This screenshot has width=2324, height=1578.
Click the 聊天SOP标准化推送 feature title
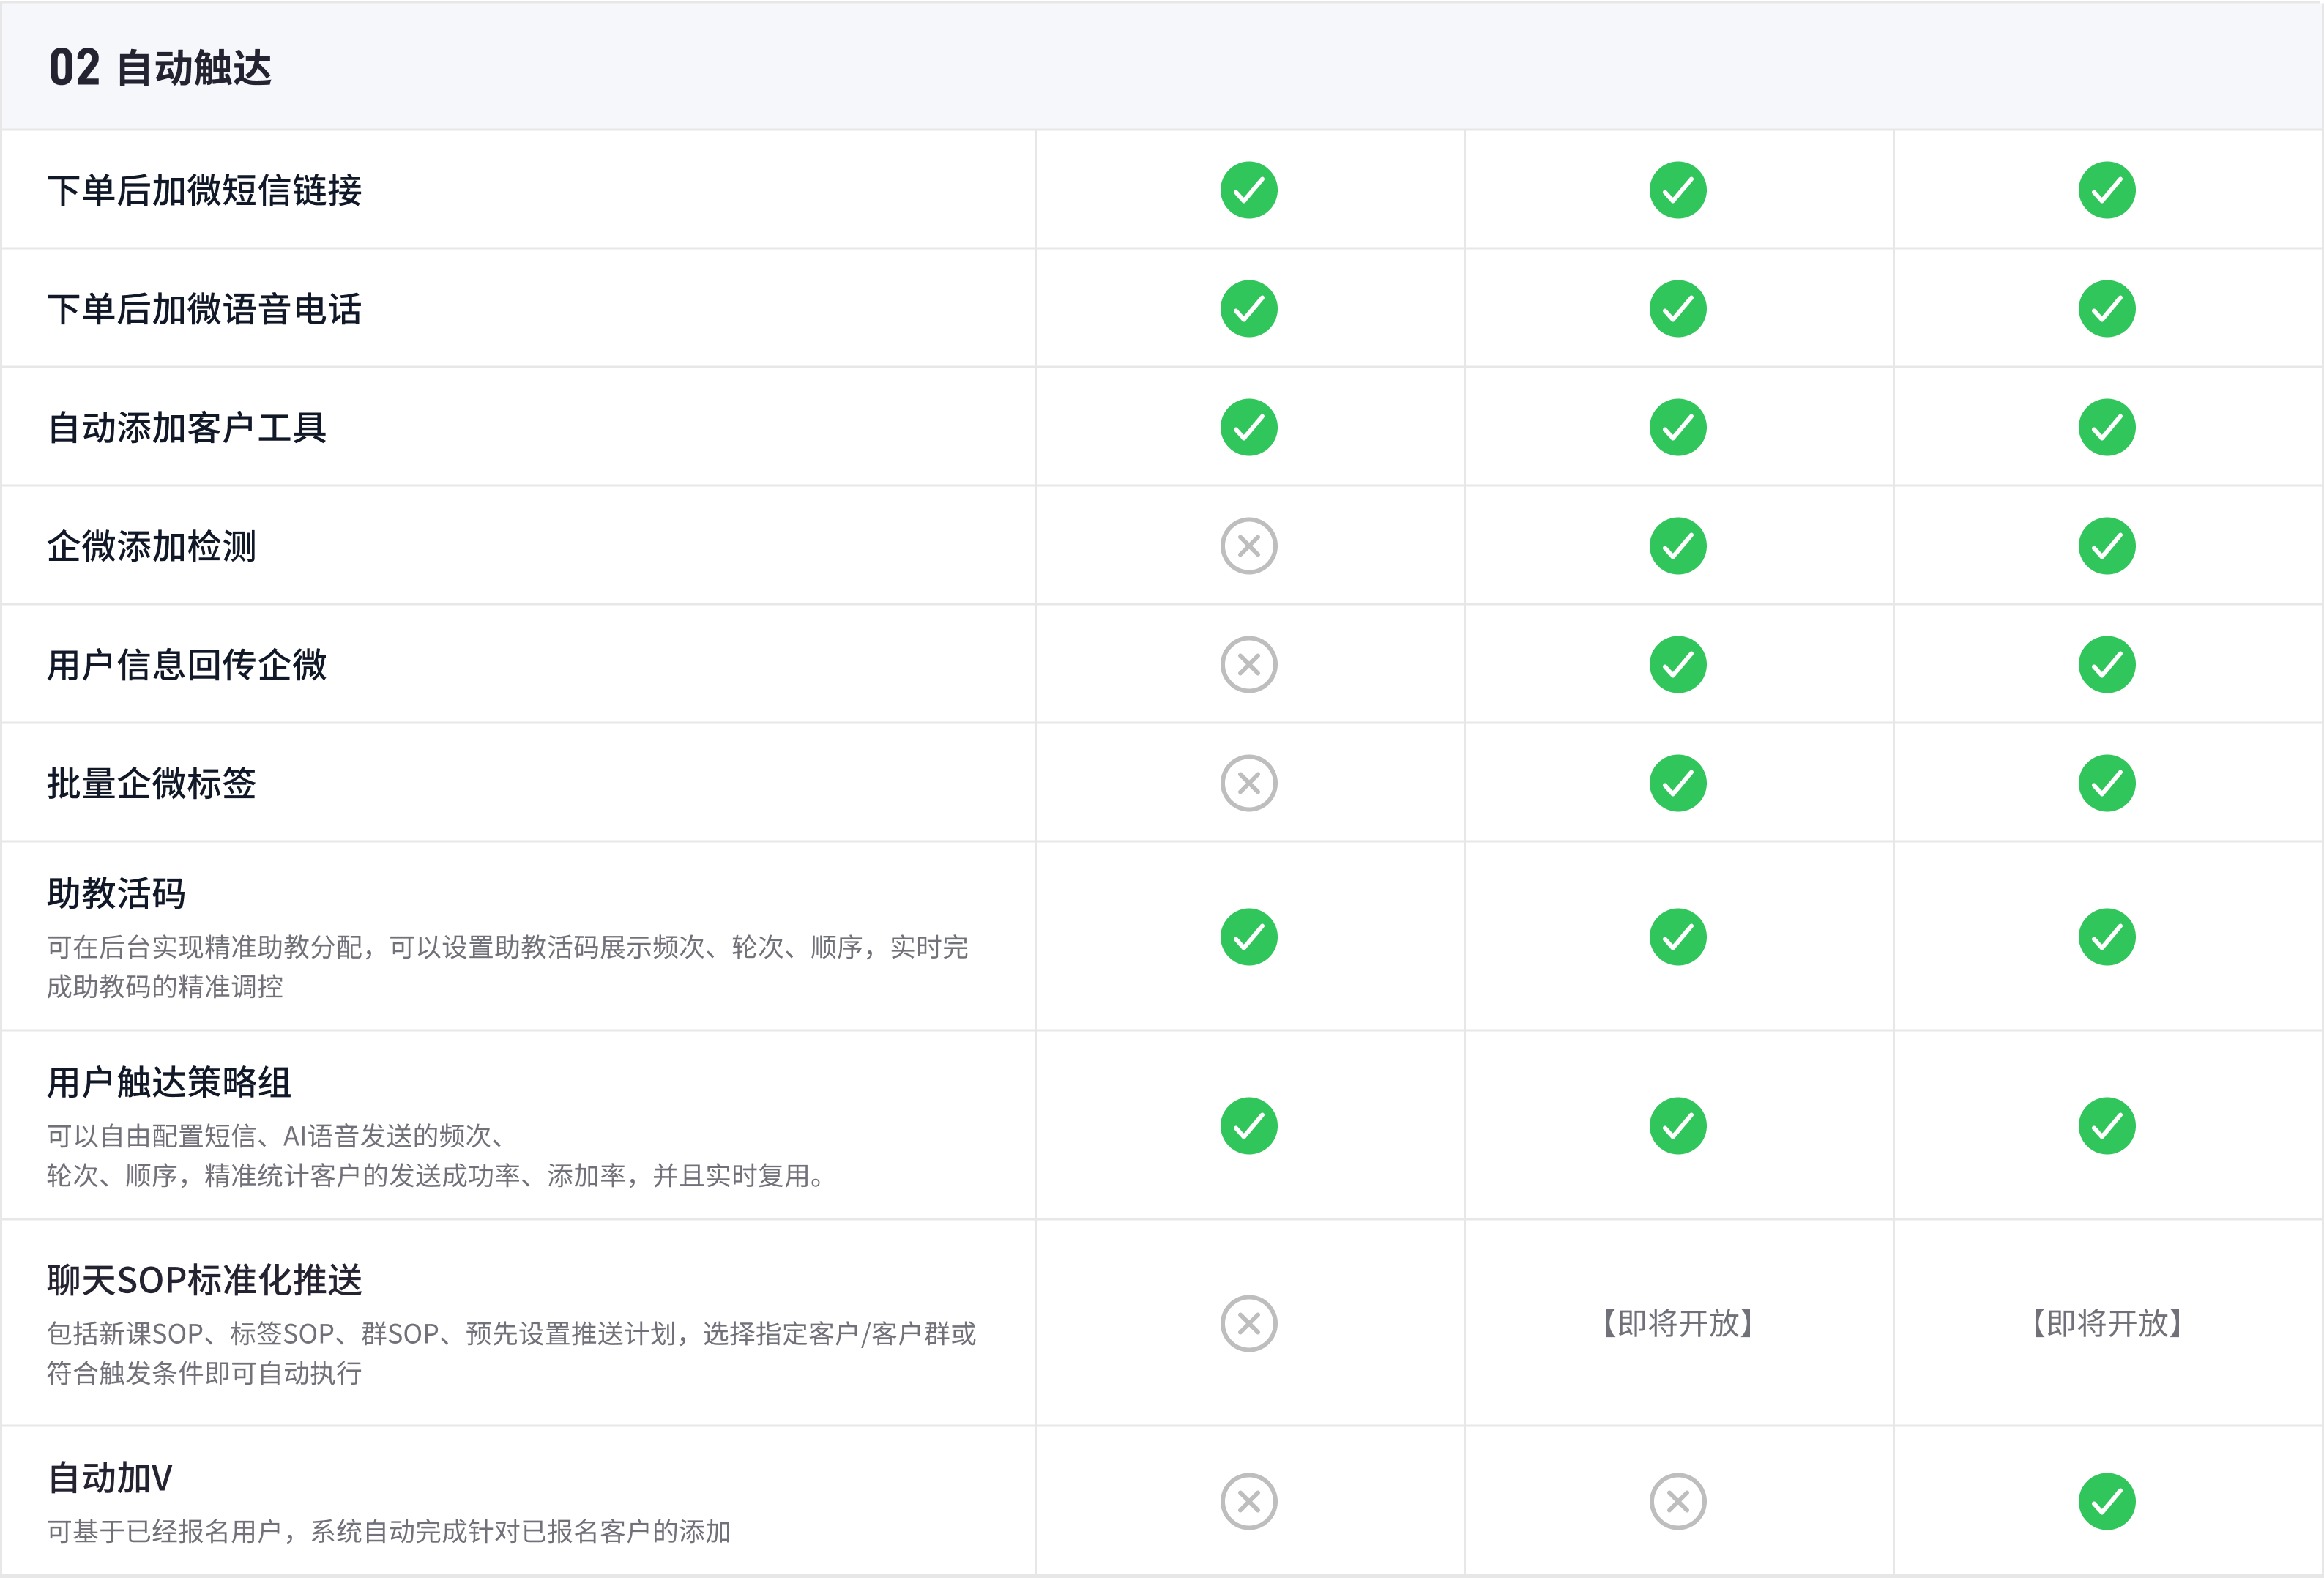(204, 1280)
